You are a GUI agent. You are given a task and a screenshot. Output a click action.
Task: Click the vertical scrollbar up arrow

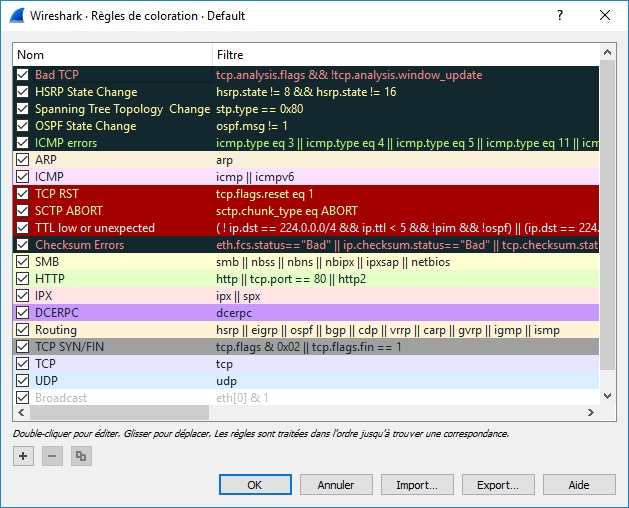[x=607, y=52]
